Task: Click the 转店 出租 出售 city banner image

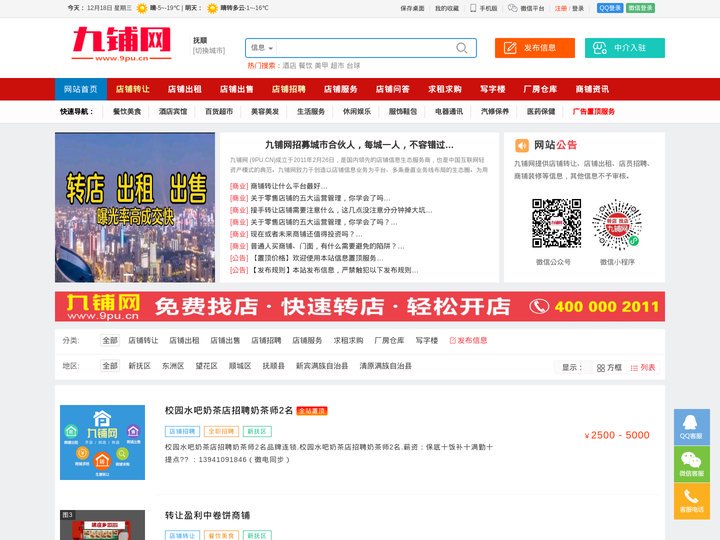Action: pos(135,207)
